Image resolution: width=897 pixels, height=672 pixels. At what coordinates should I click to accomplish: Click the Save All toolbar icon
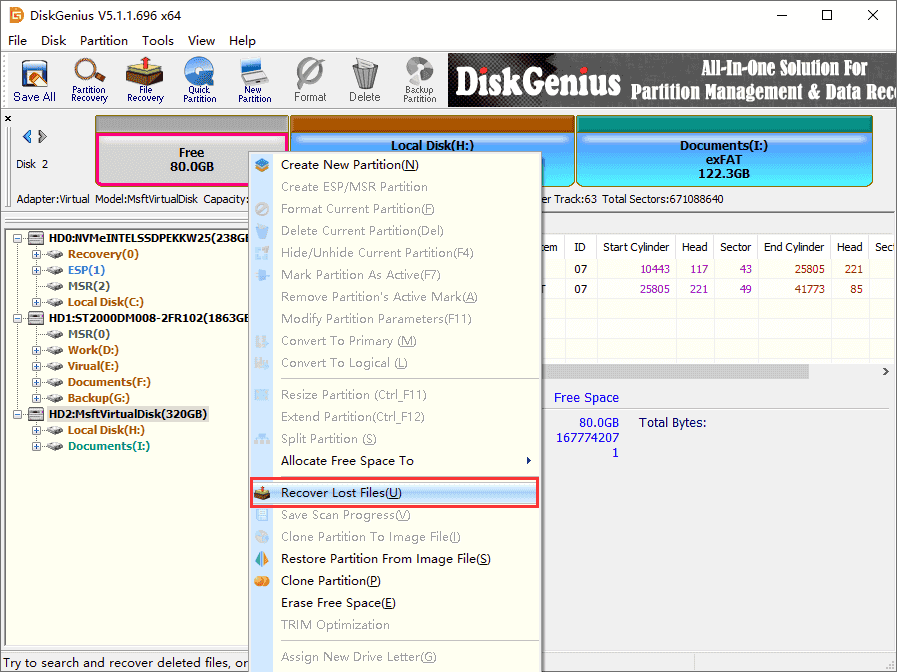34,80
